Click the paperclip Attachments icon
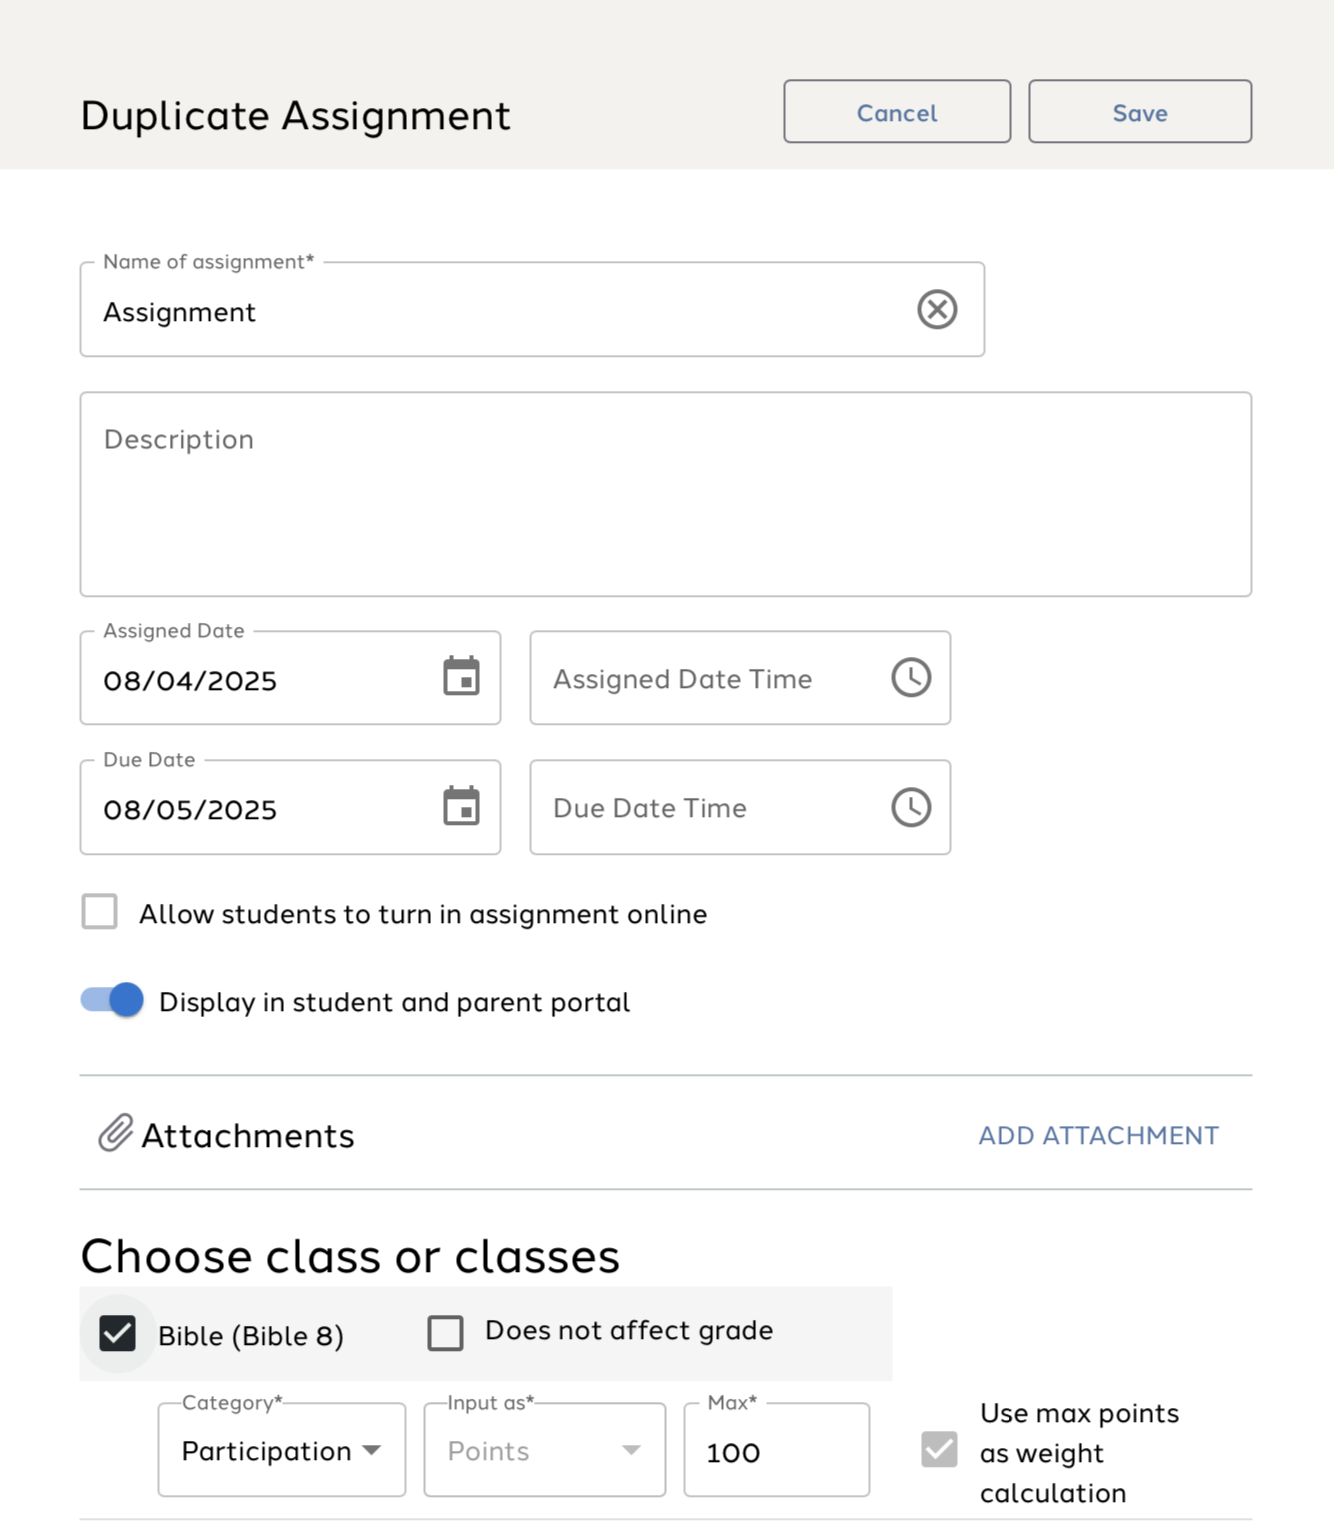 (x=116, y=1133)
